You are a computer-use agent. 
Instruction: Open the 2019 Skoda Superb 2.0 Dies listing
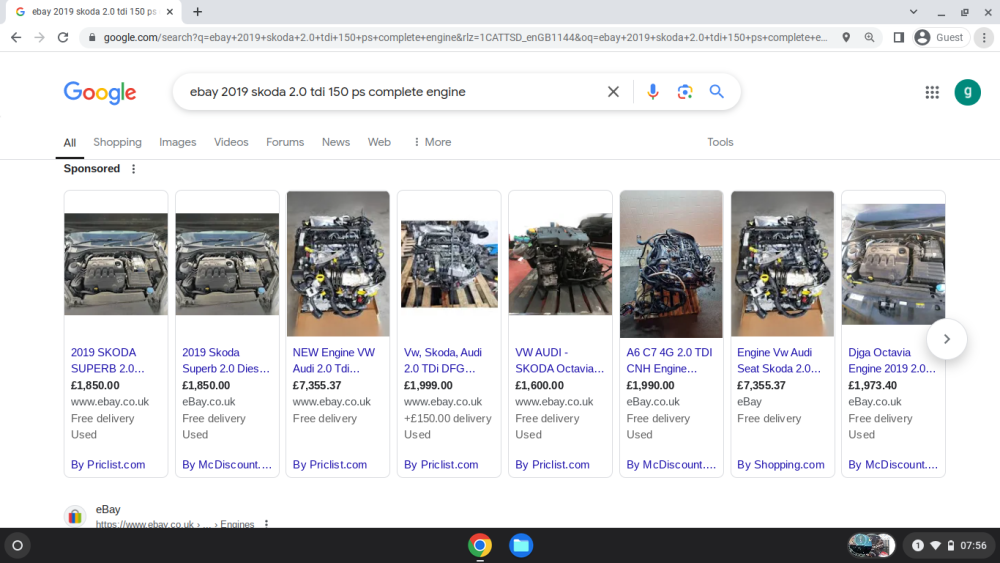pyautogui.click(x=226, y=360)
